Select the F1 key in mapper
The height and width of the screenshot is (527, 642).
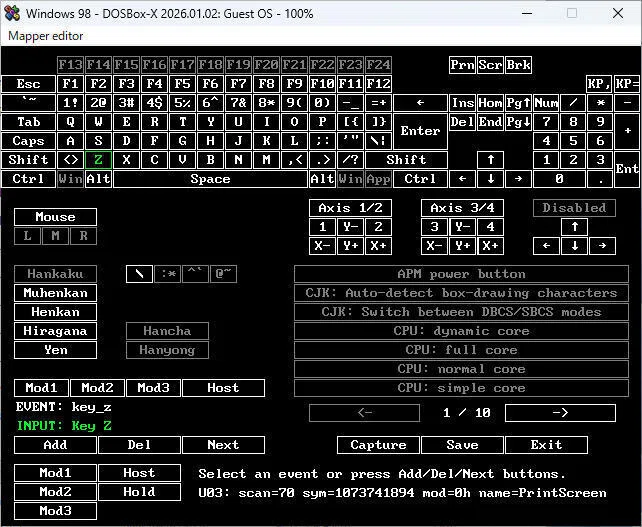point(70,84)
